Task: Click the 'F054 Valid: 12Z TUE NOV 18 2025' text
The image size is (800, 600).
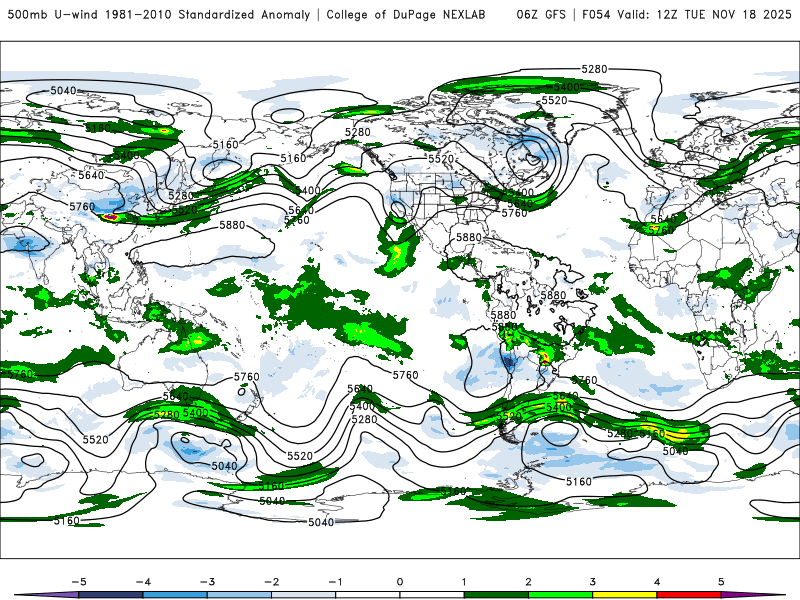Action: coord(687,15)
